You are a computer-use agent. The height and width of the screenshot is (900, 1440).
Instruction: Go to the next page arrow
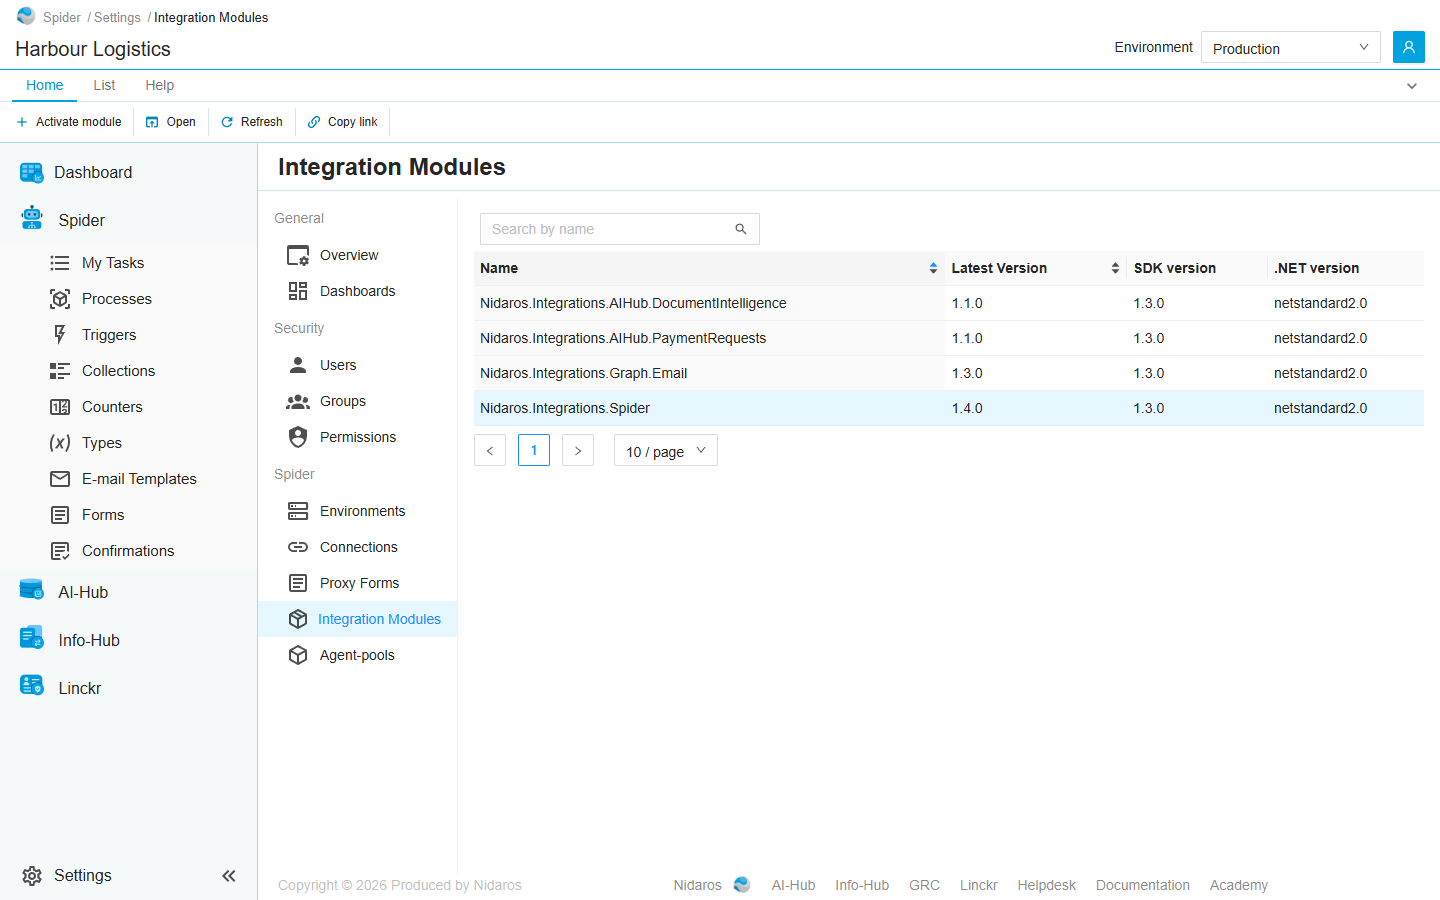578,450
